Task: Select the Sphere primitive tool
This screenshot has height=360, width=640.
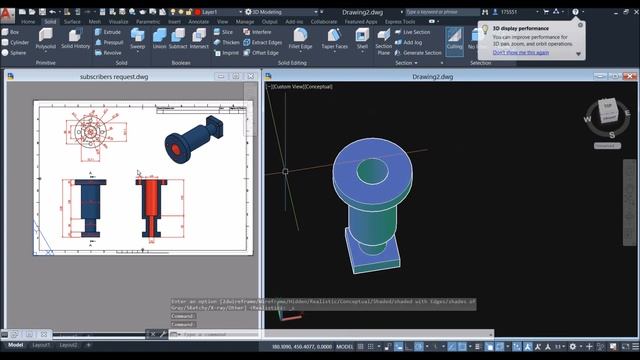Action: [x=14, y=53]
